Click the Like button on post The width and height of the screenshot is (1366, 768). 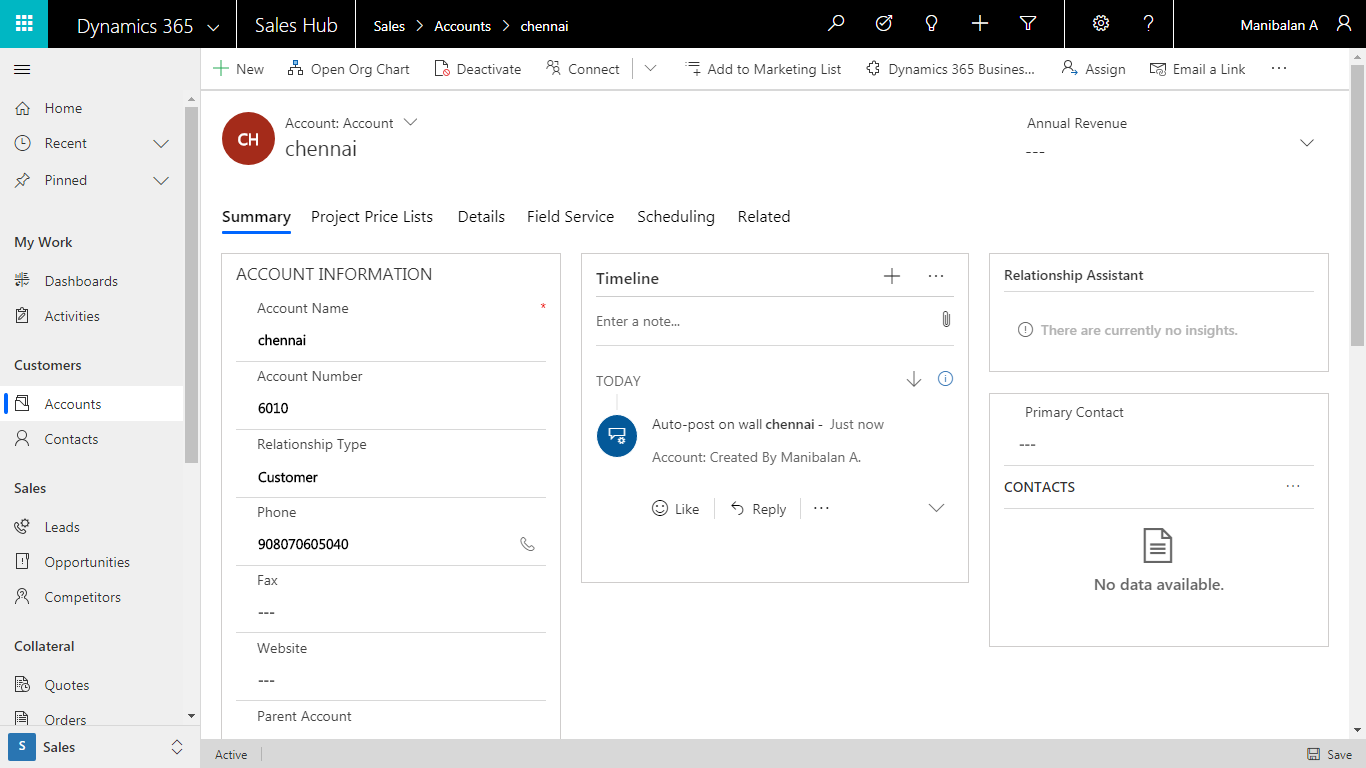pyautogui.click(x=676, y=508)
